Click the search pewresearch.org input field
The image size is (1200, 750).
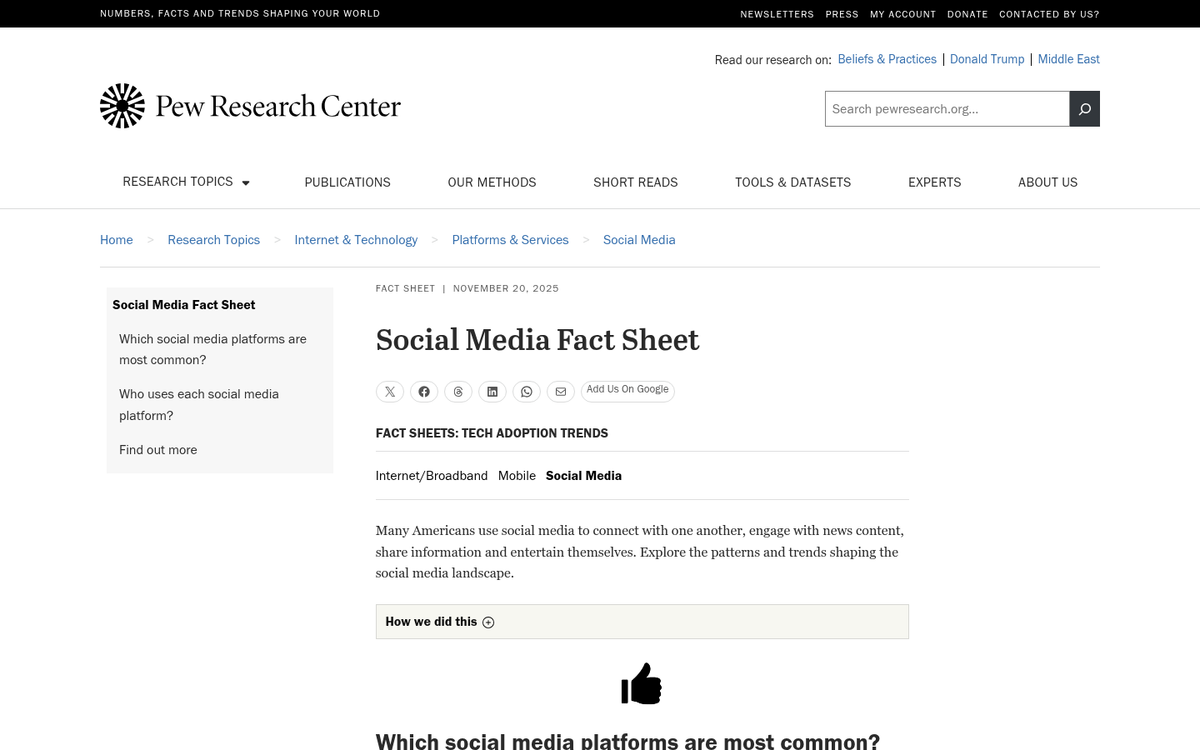coord(946,109)
